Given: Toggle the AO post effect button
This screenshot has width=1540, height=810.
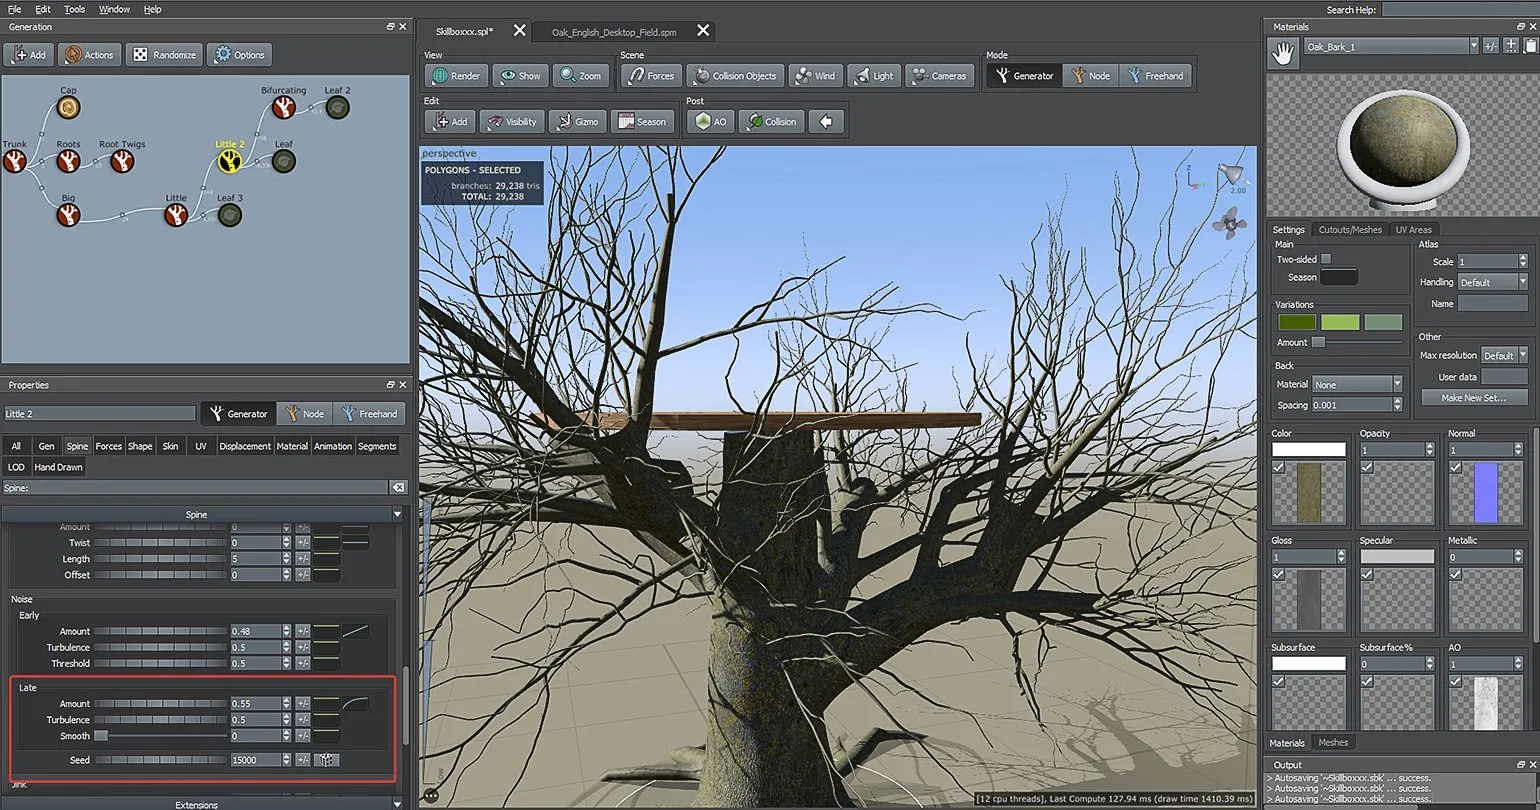Looking at the screenshot, I should click(710, 122).
